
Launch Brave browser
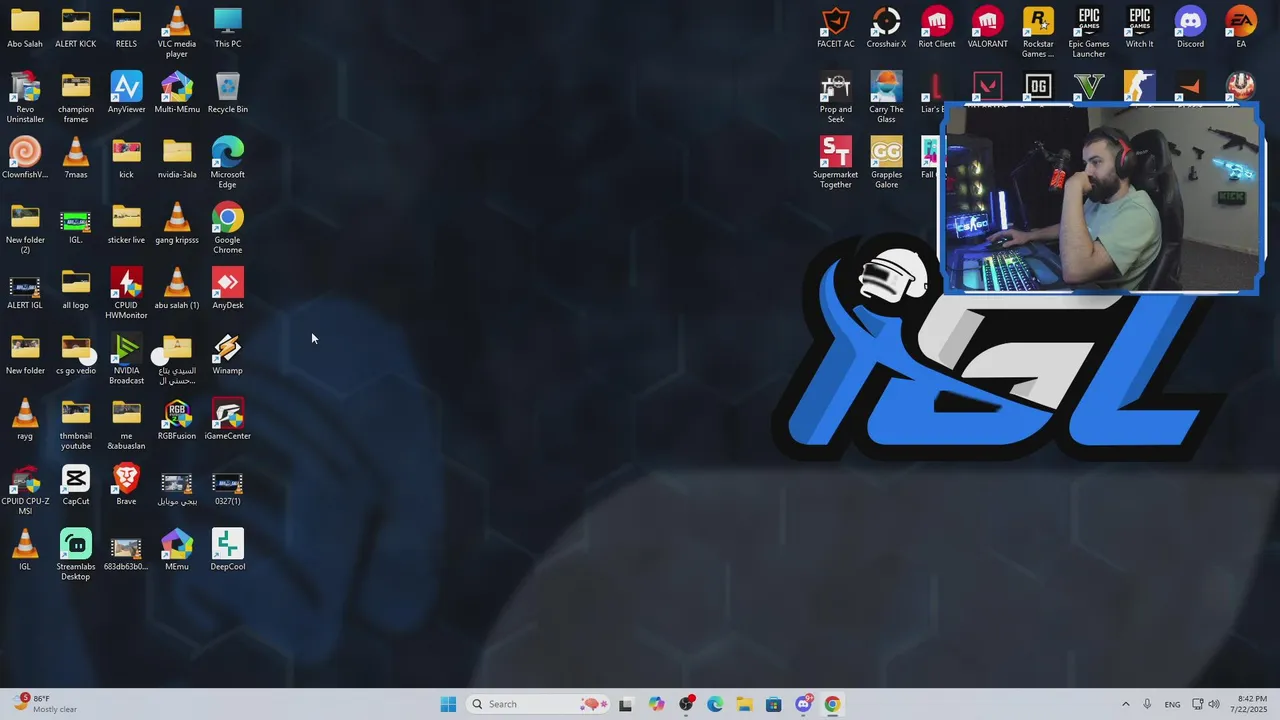click(x=126, y=485)
